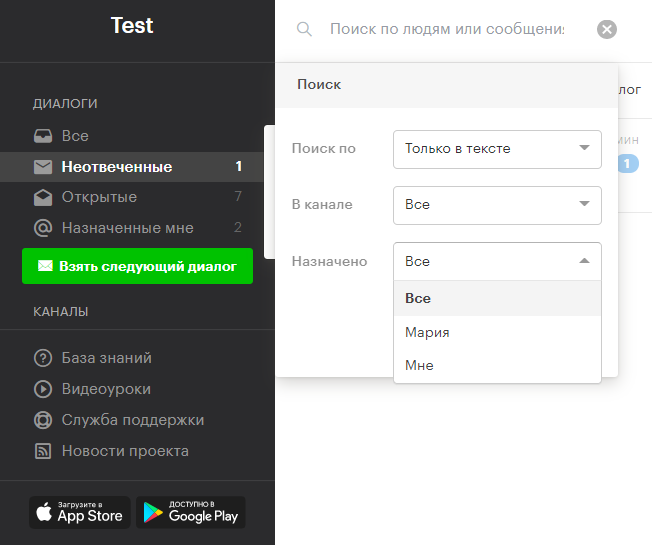Click the КАНАЛЫ section heading

point(61,312)
